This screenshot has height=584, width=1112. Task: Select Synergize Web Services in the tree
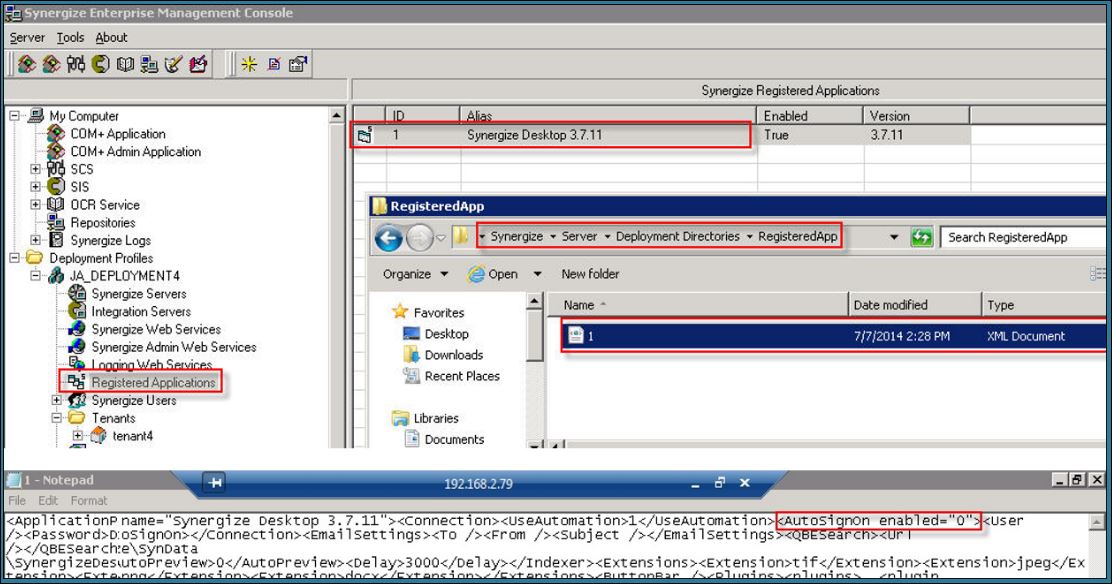point(156,329)
